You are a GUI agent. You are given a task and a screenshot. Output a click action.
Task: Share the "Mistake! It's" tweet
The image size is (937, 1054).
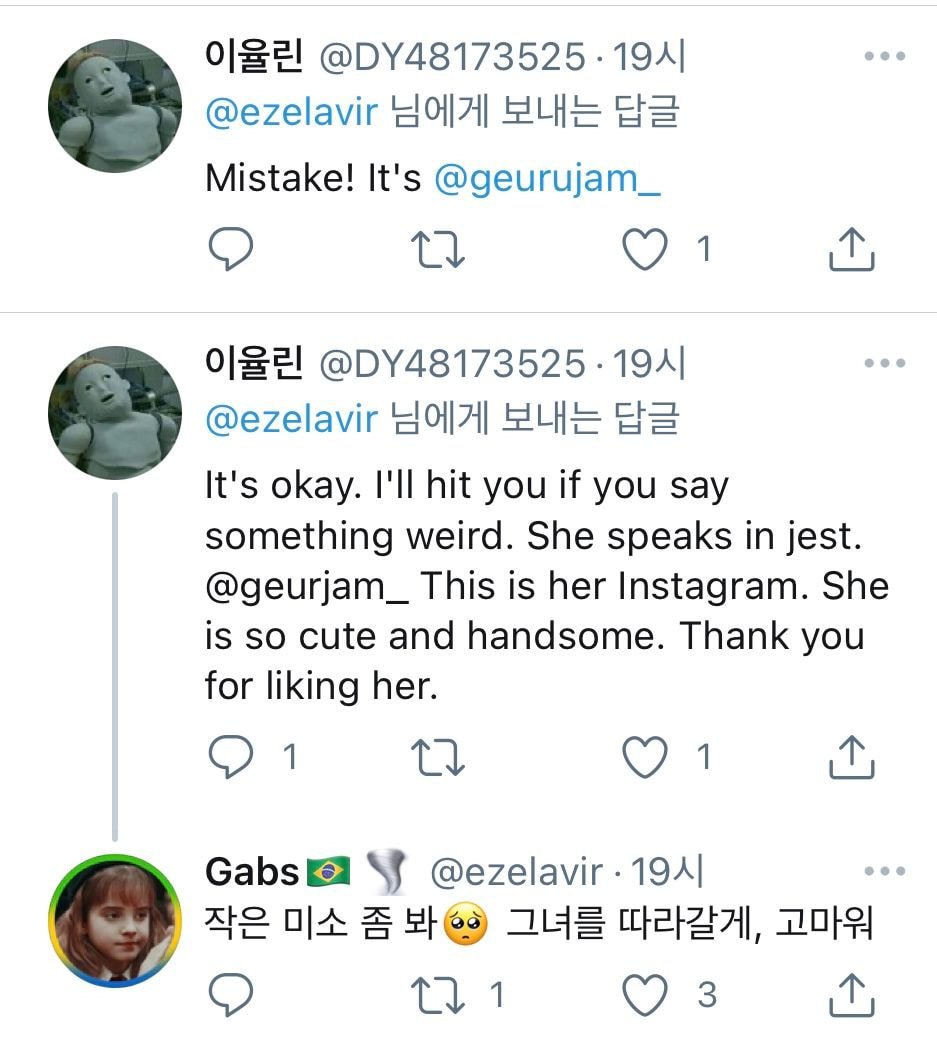(x=852, y=250)
